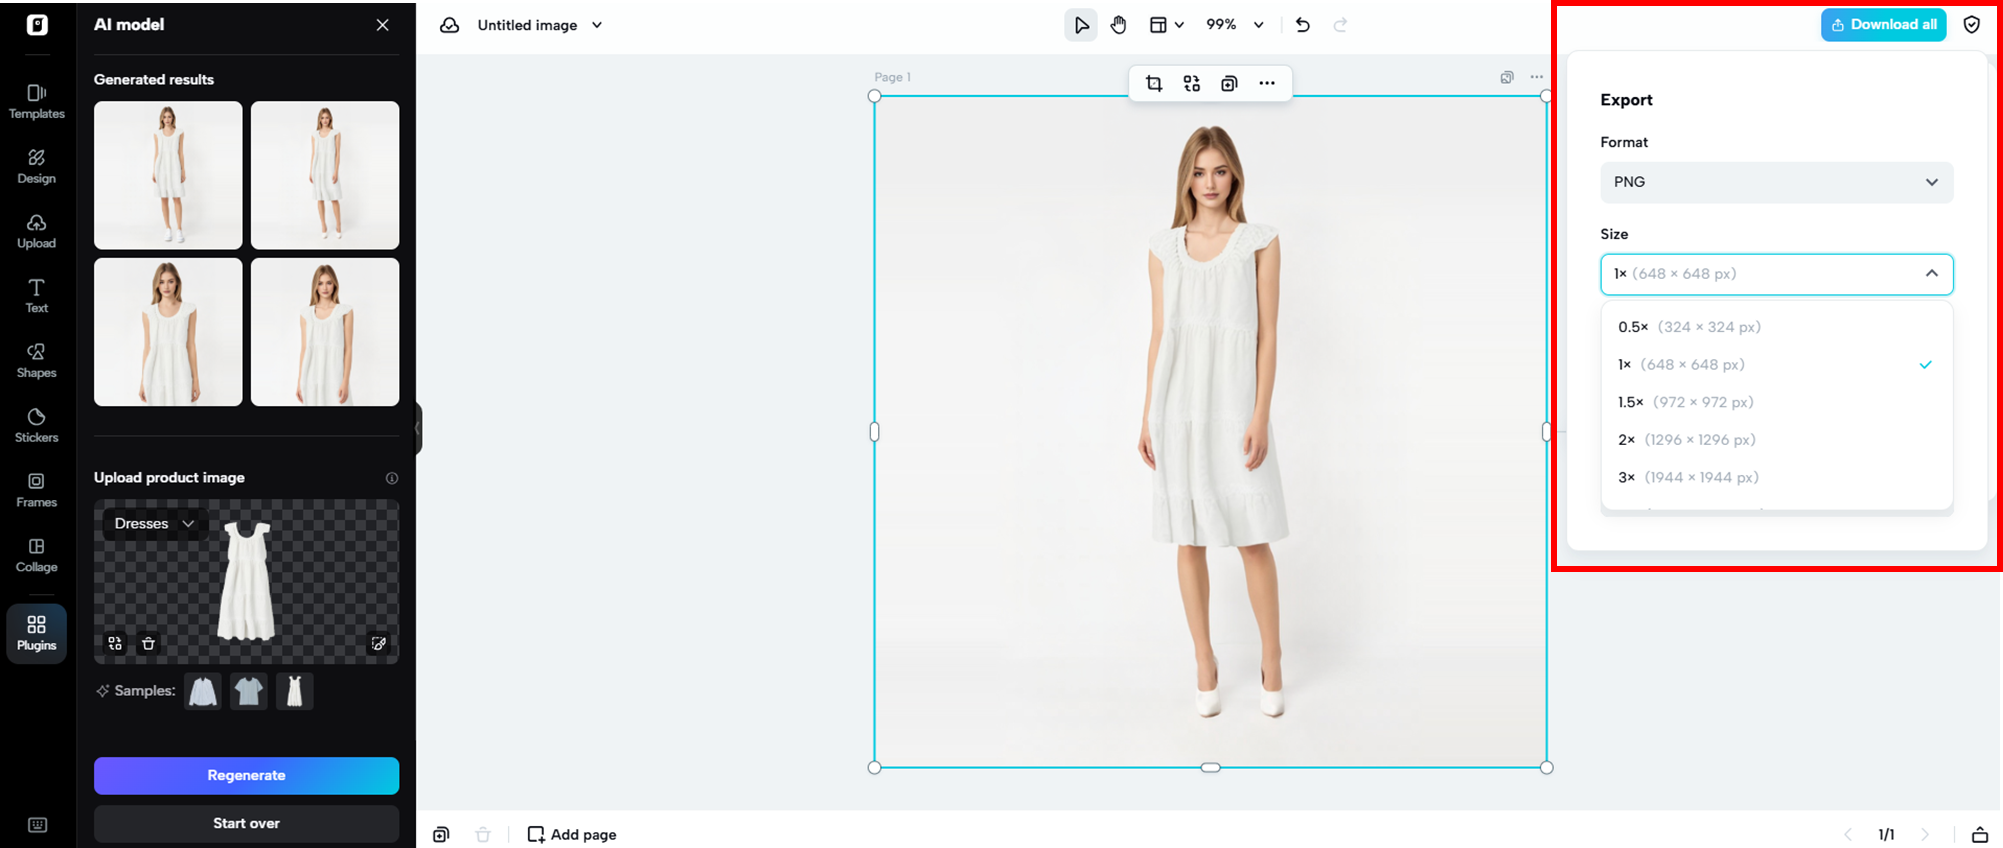Choose the shirt sample garment
This screenshot has width=2003, height=848.
pos(203,691)
